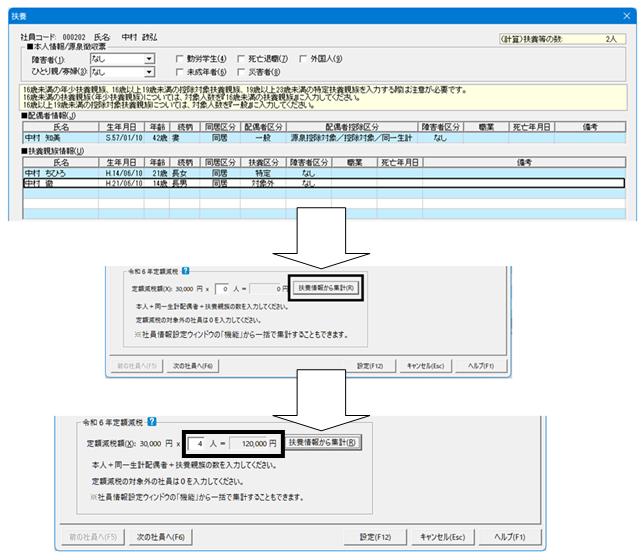Image resolution: width=642 pixels, height=560 pixels.
Task: Click the person count field showing 4
Action: pyautogui.click(x=197, y=444)
